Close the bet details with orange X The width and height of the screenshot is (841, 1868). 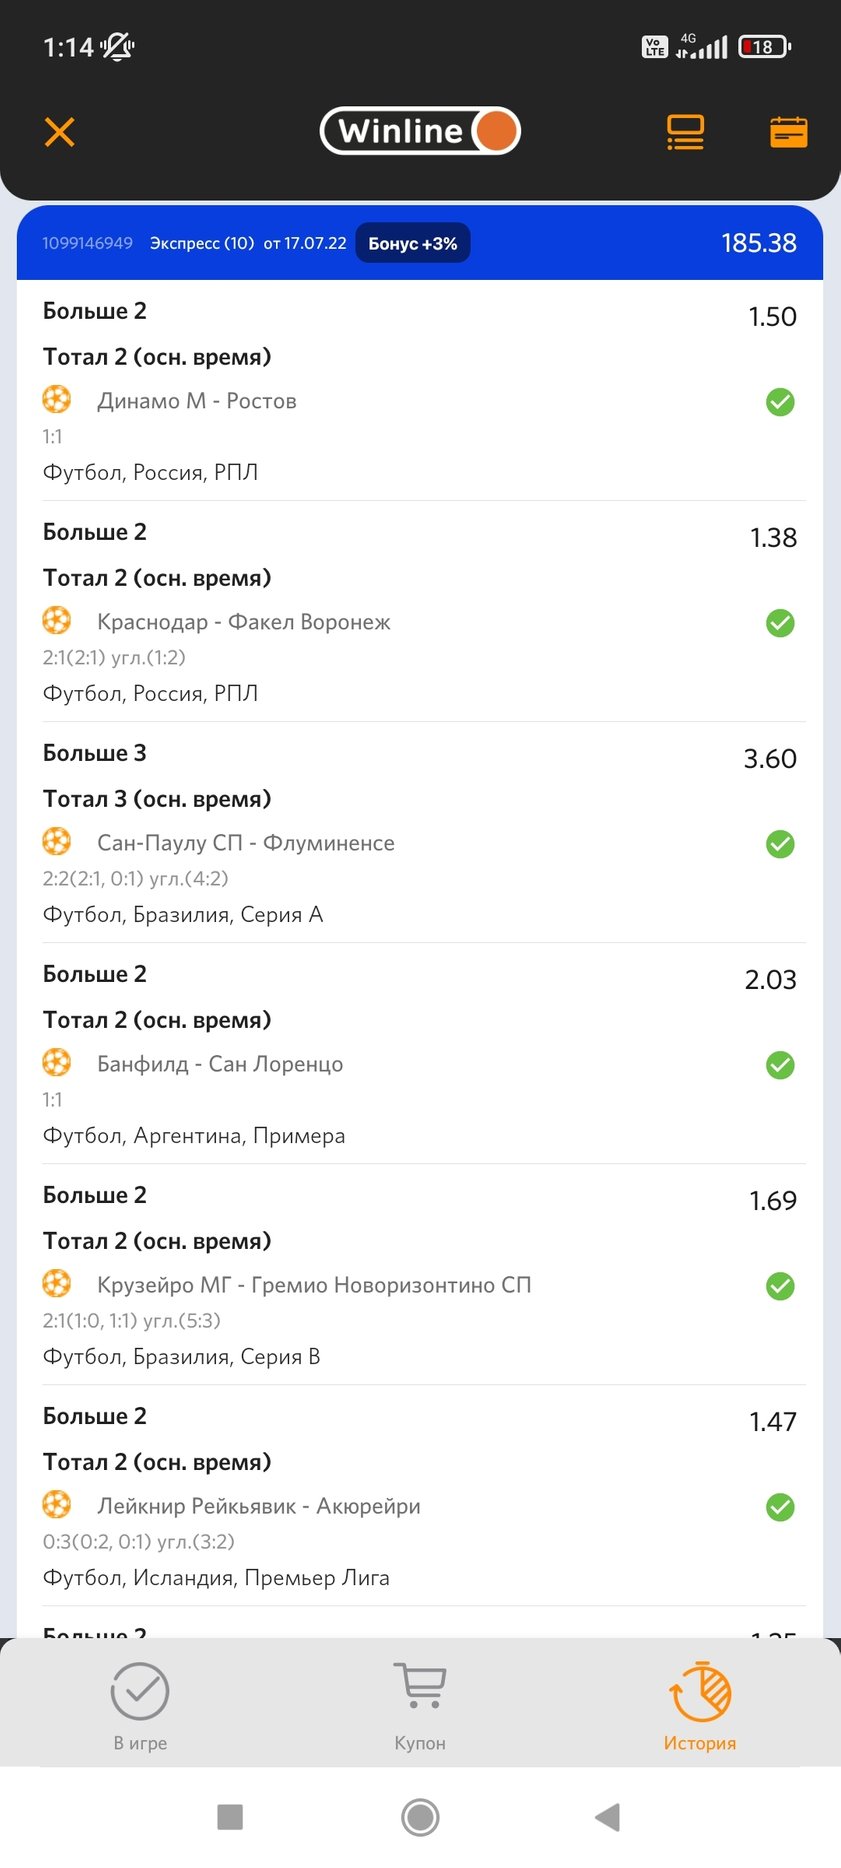pos(60,132)
